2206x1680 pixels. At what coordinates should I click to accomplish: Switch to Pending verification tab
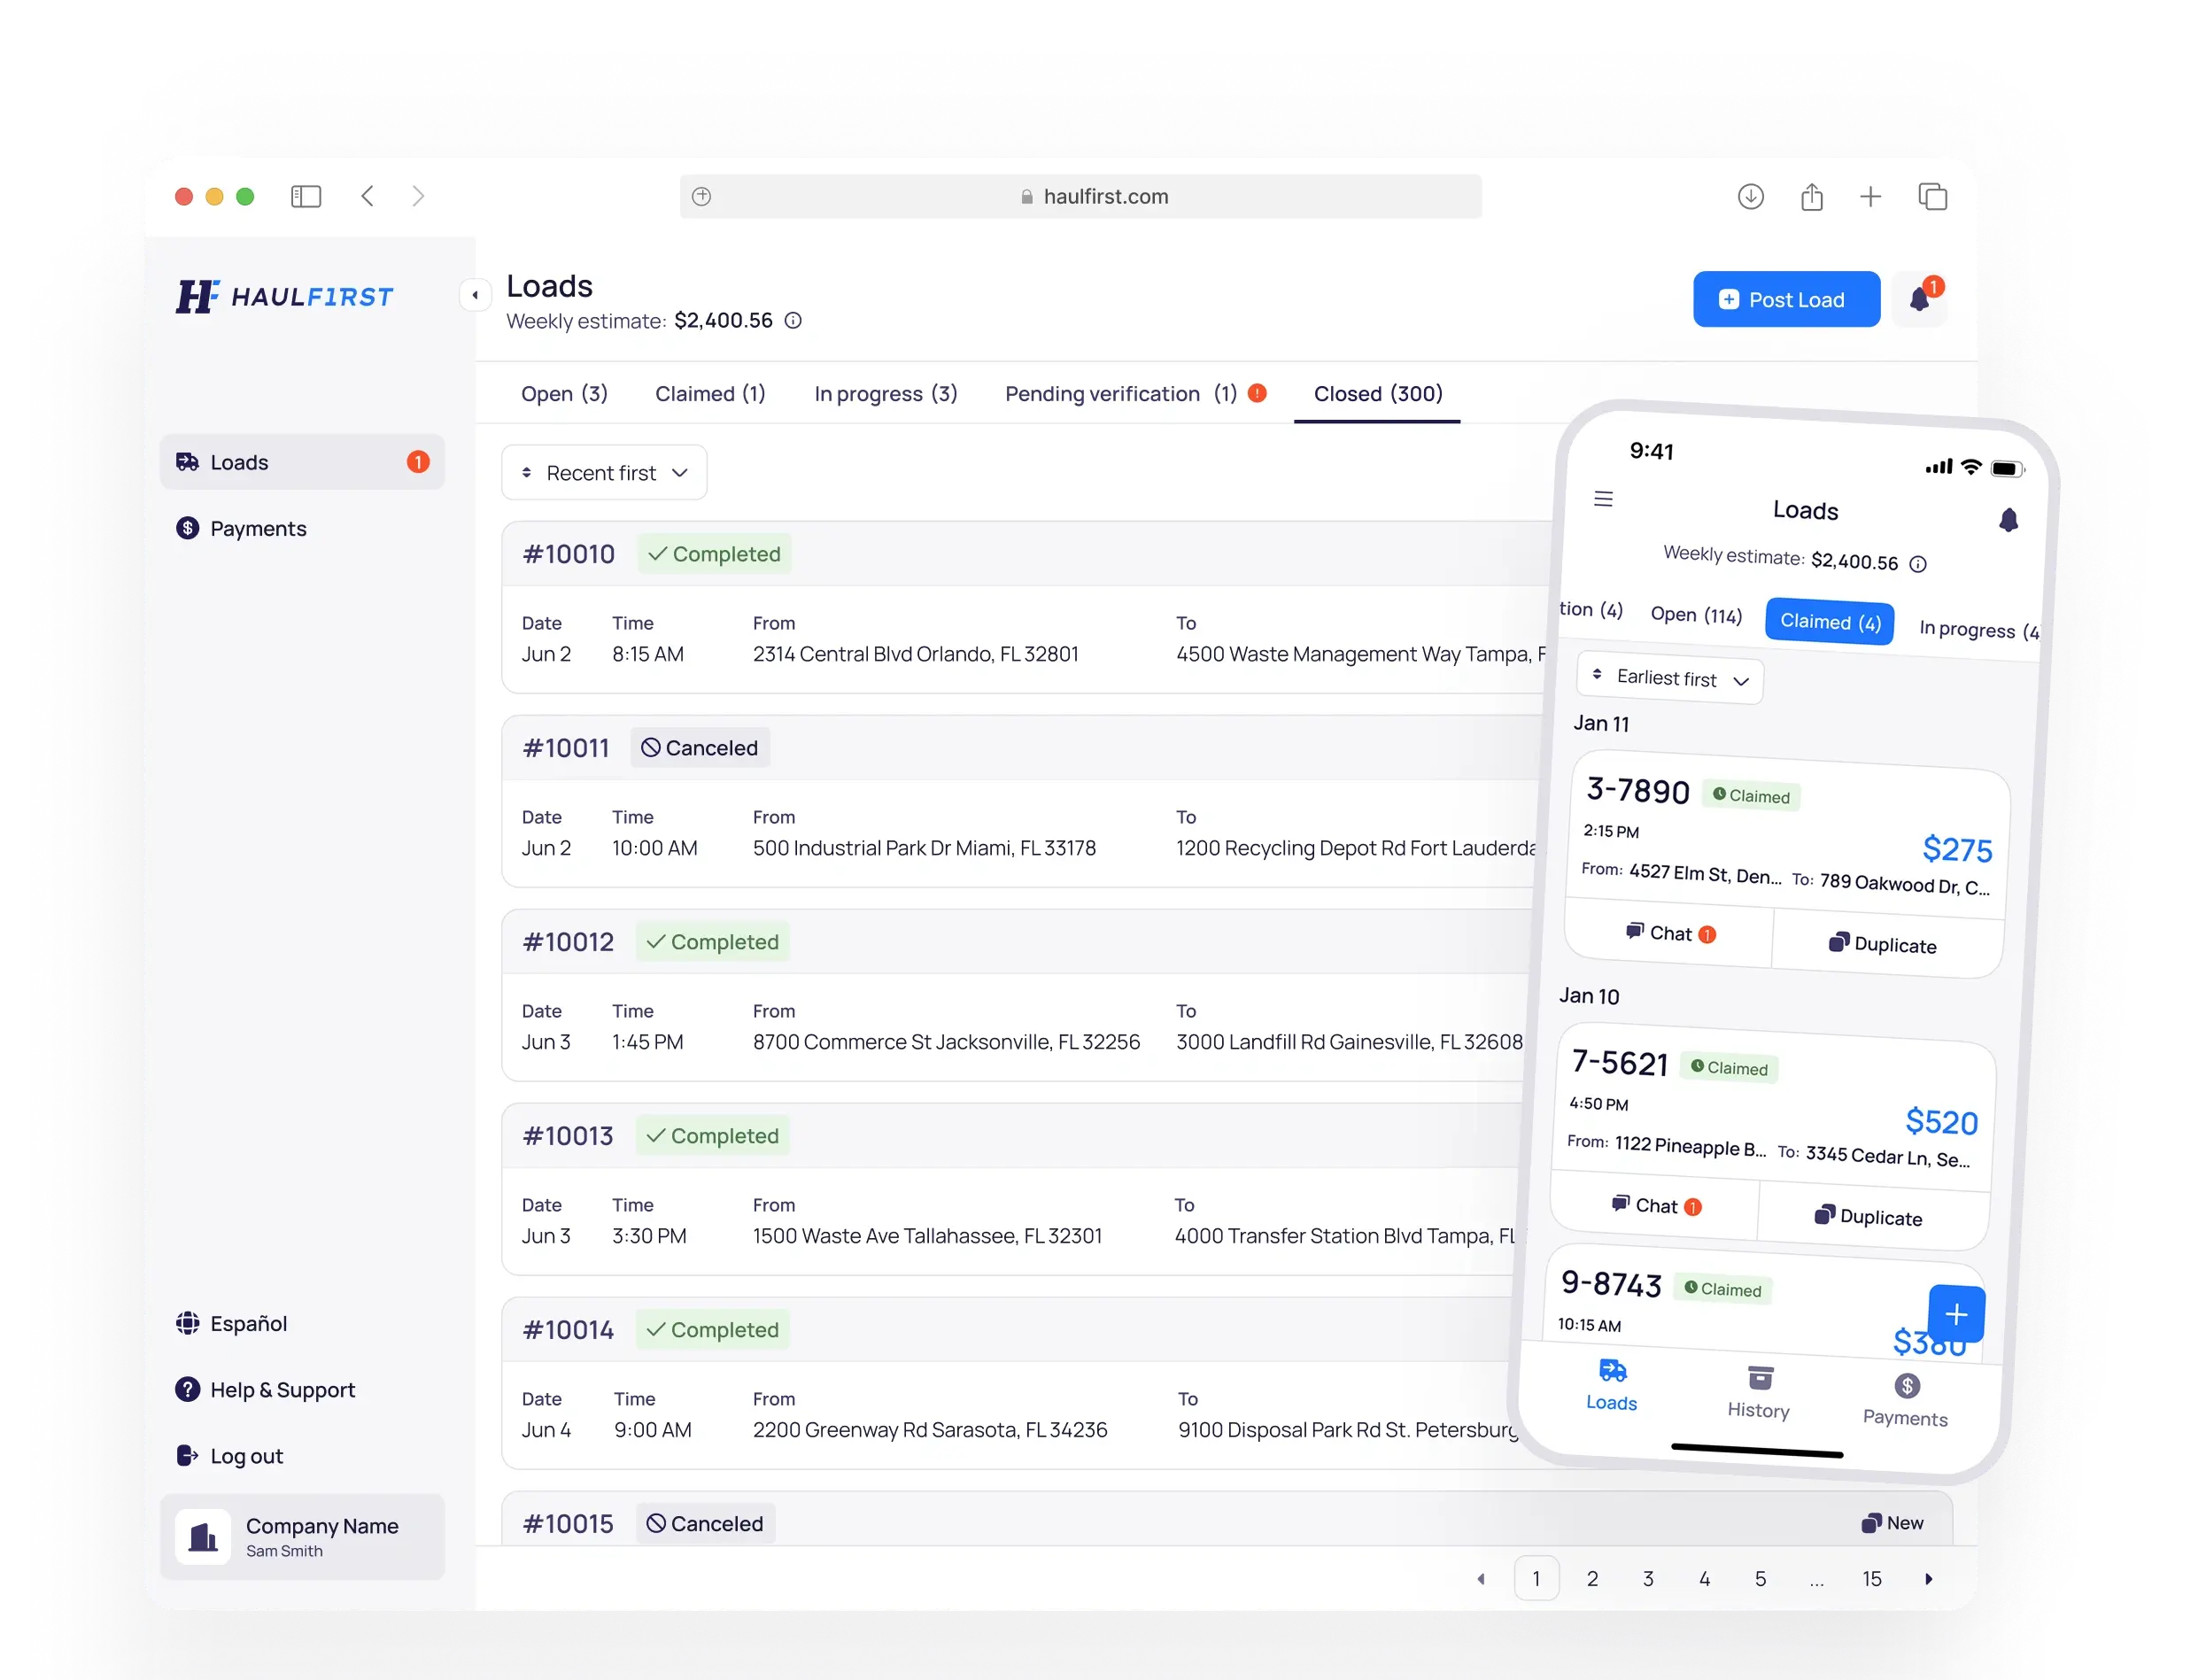1120,394
